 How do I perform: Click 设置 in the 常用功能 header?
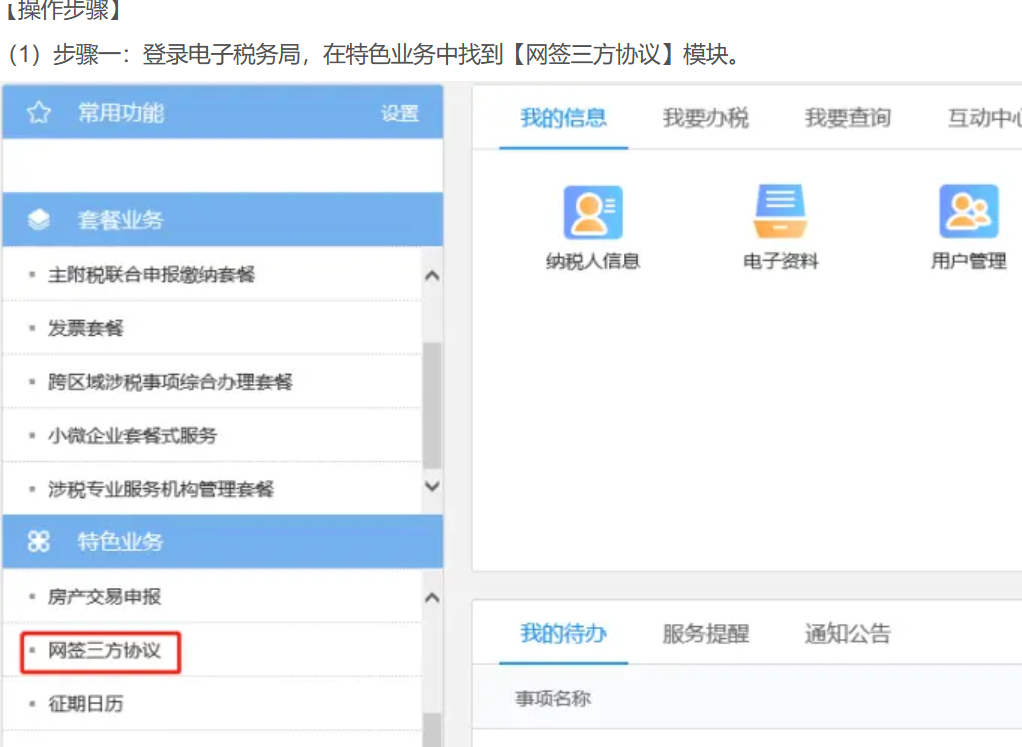pos(399,114)
